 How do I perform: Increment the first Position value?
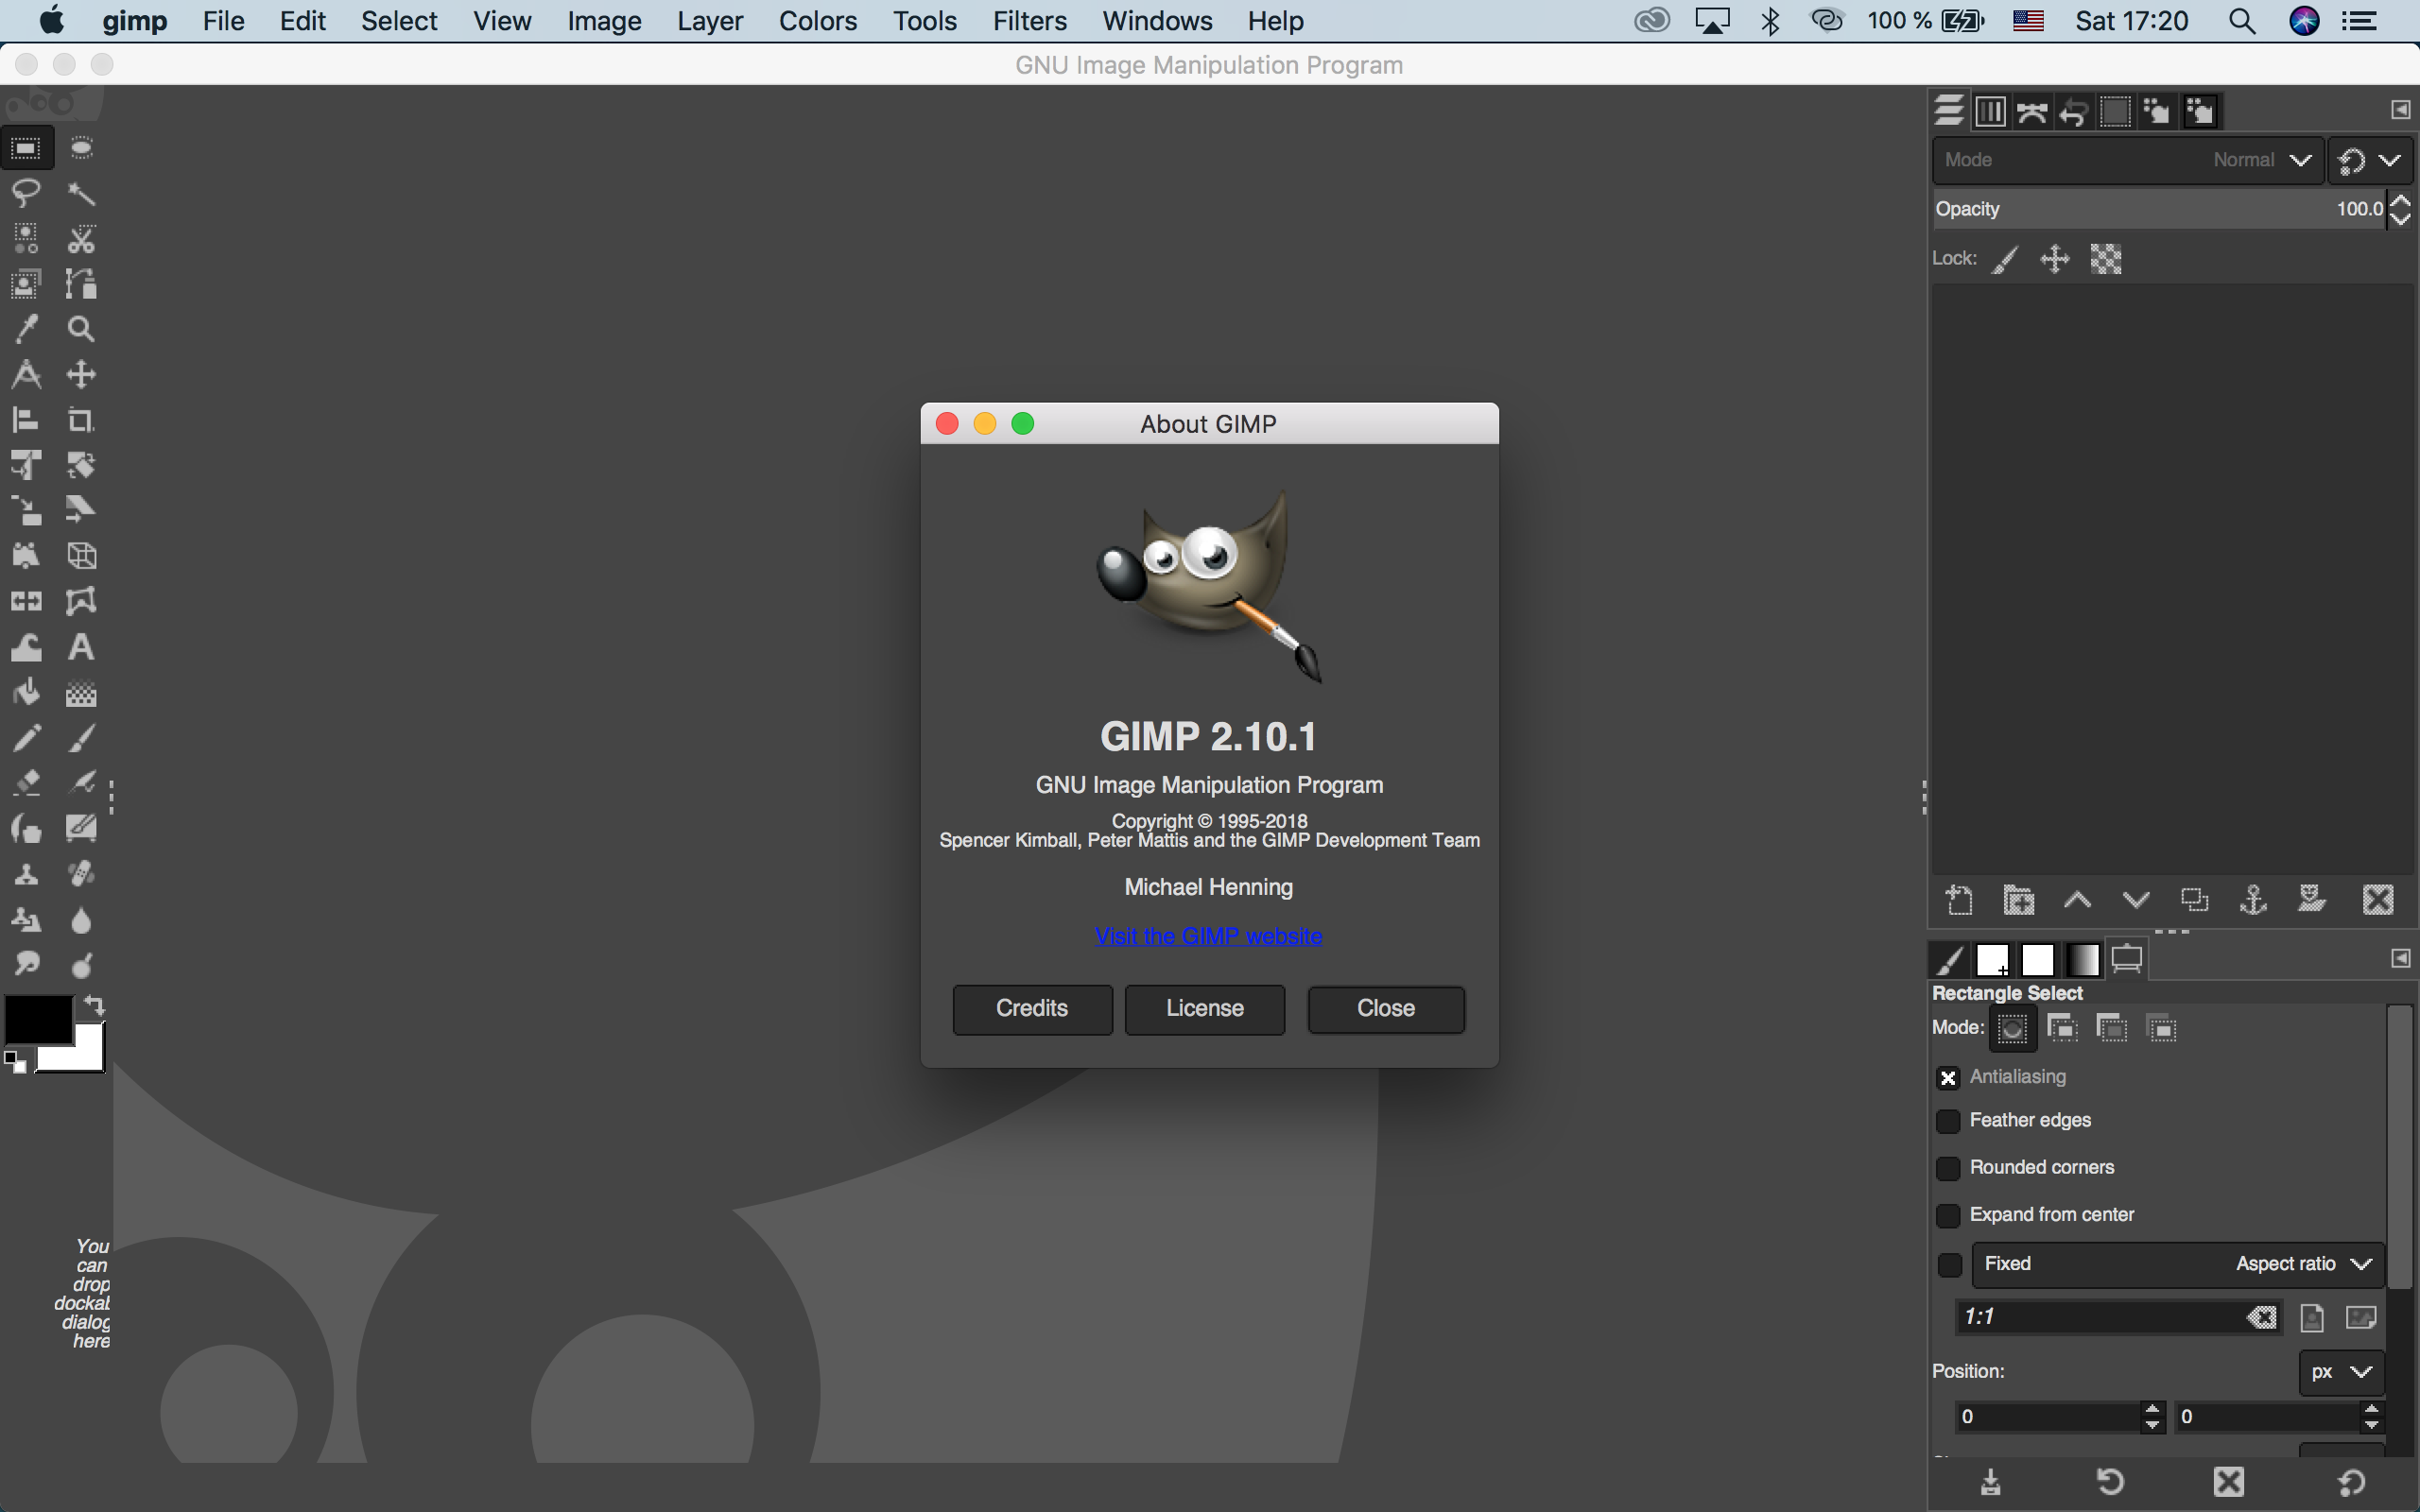point(2152,1409)
